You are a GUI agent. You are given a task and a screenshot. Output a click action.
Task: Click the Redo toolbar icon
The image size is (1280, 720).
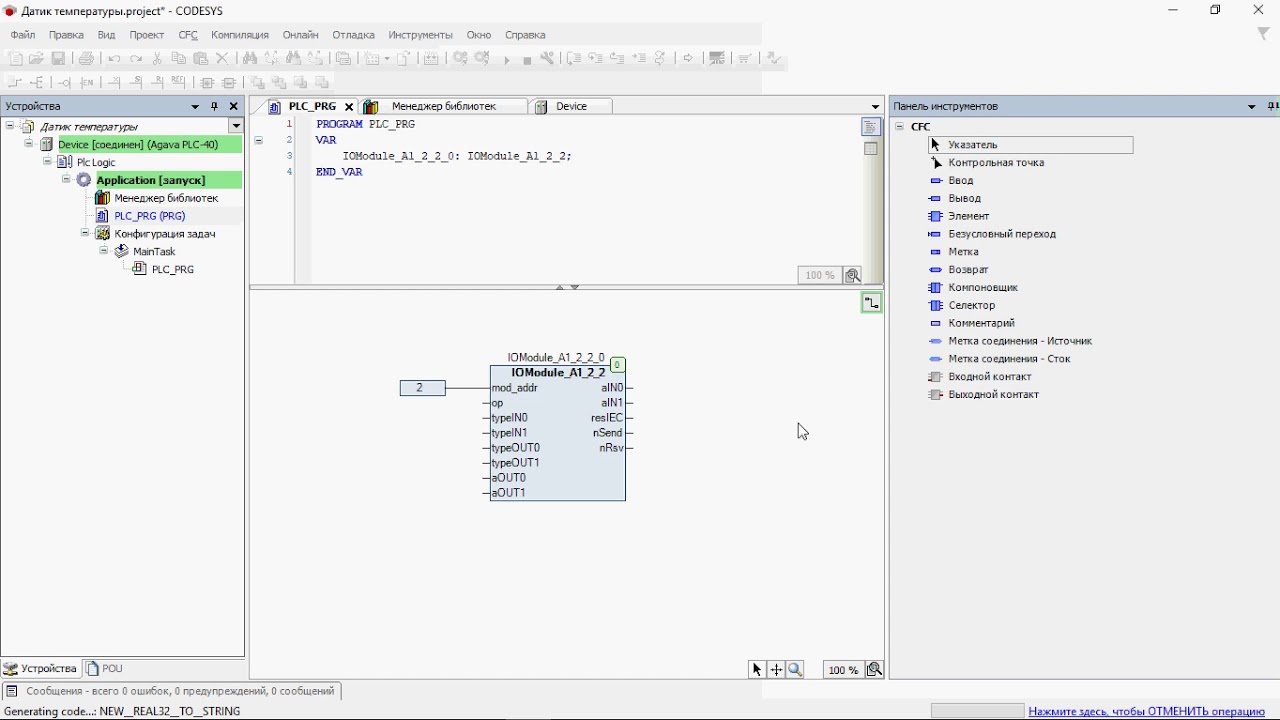(136, 59)
